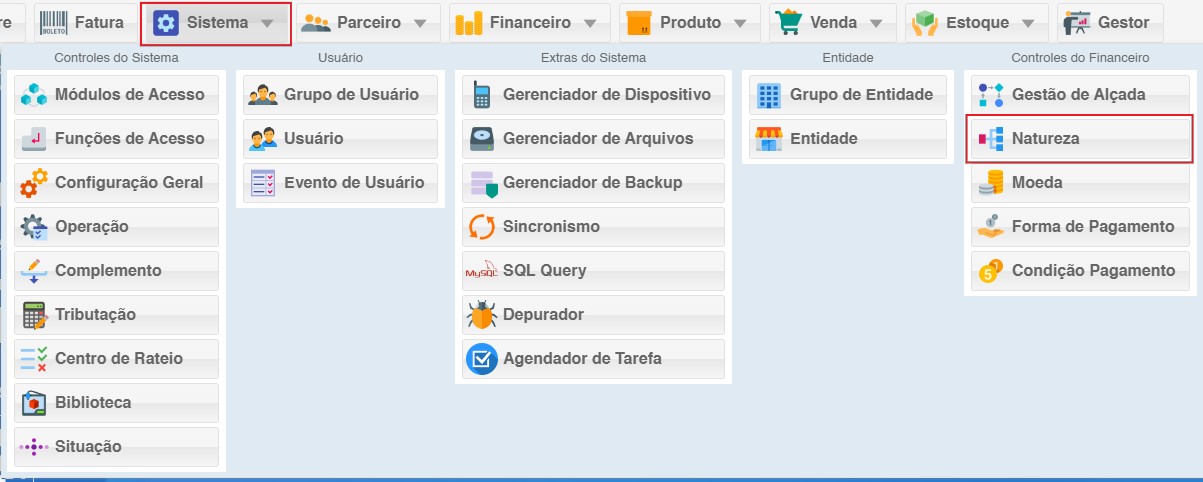
Task: Open Natureza under Controles do Financeiro
Action: [x=1079, y=139]
